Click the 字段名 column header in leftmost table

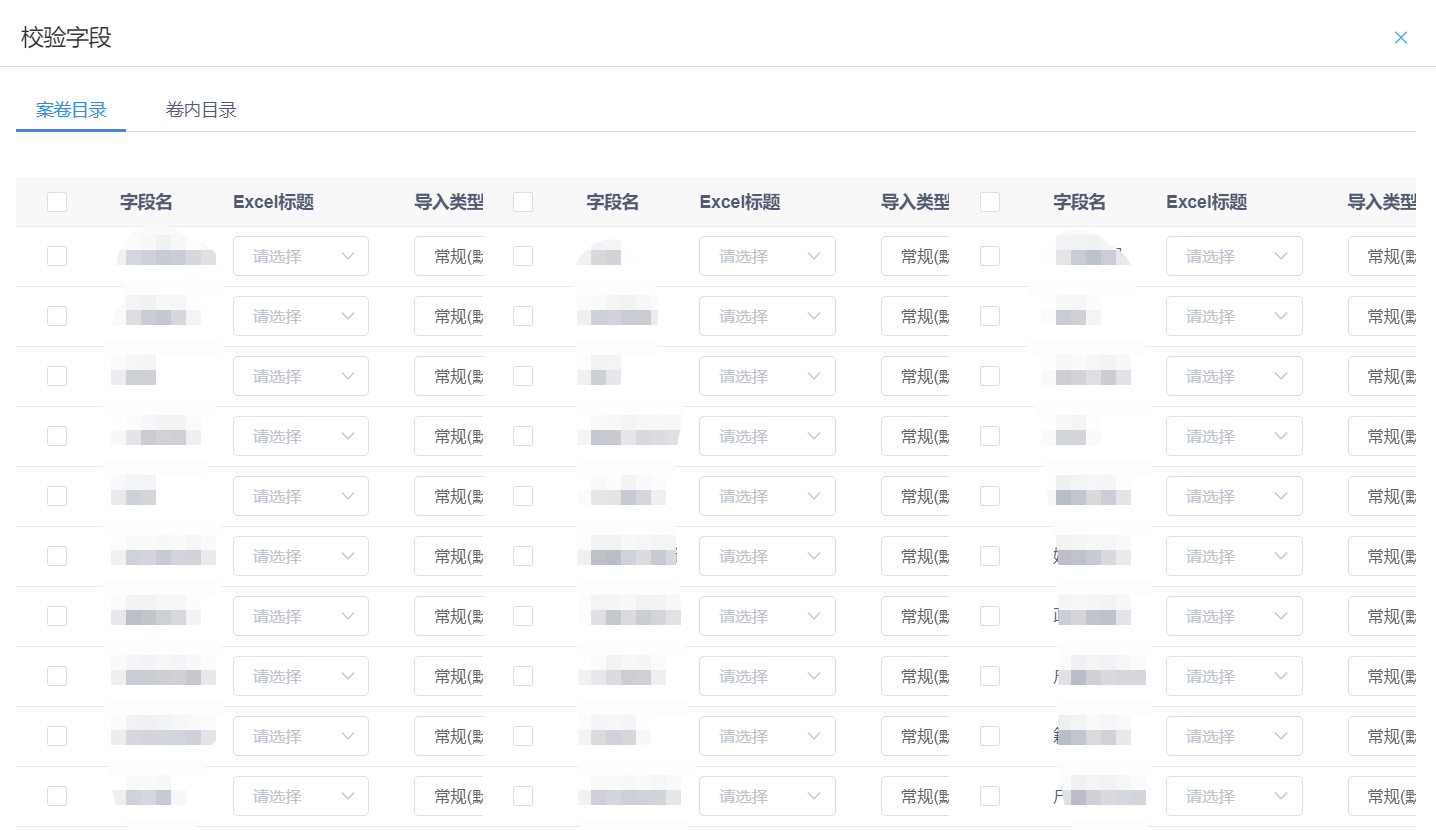point(146,202)
